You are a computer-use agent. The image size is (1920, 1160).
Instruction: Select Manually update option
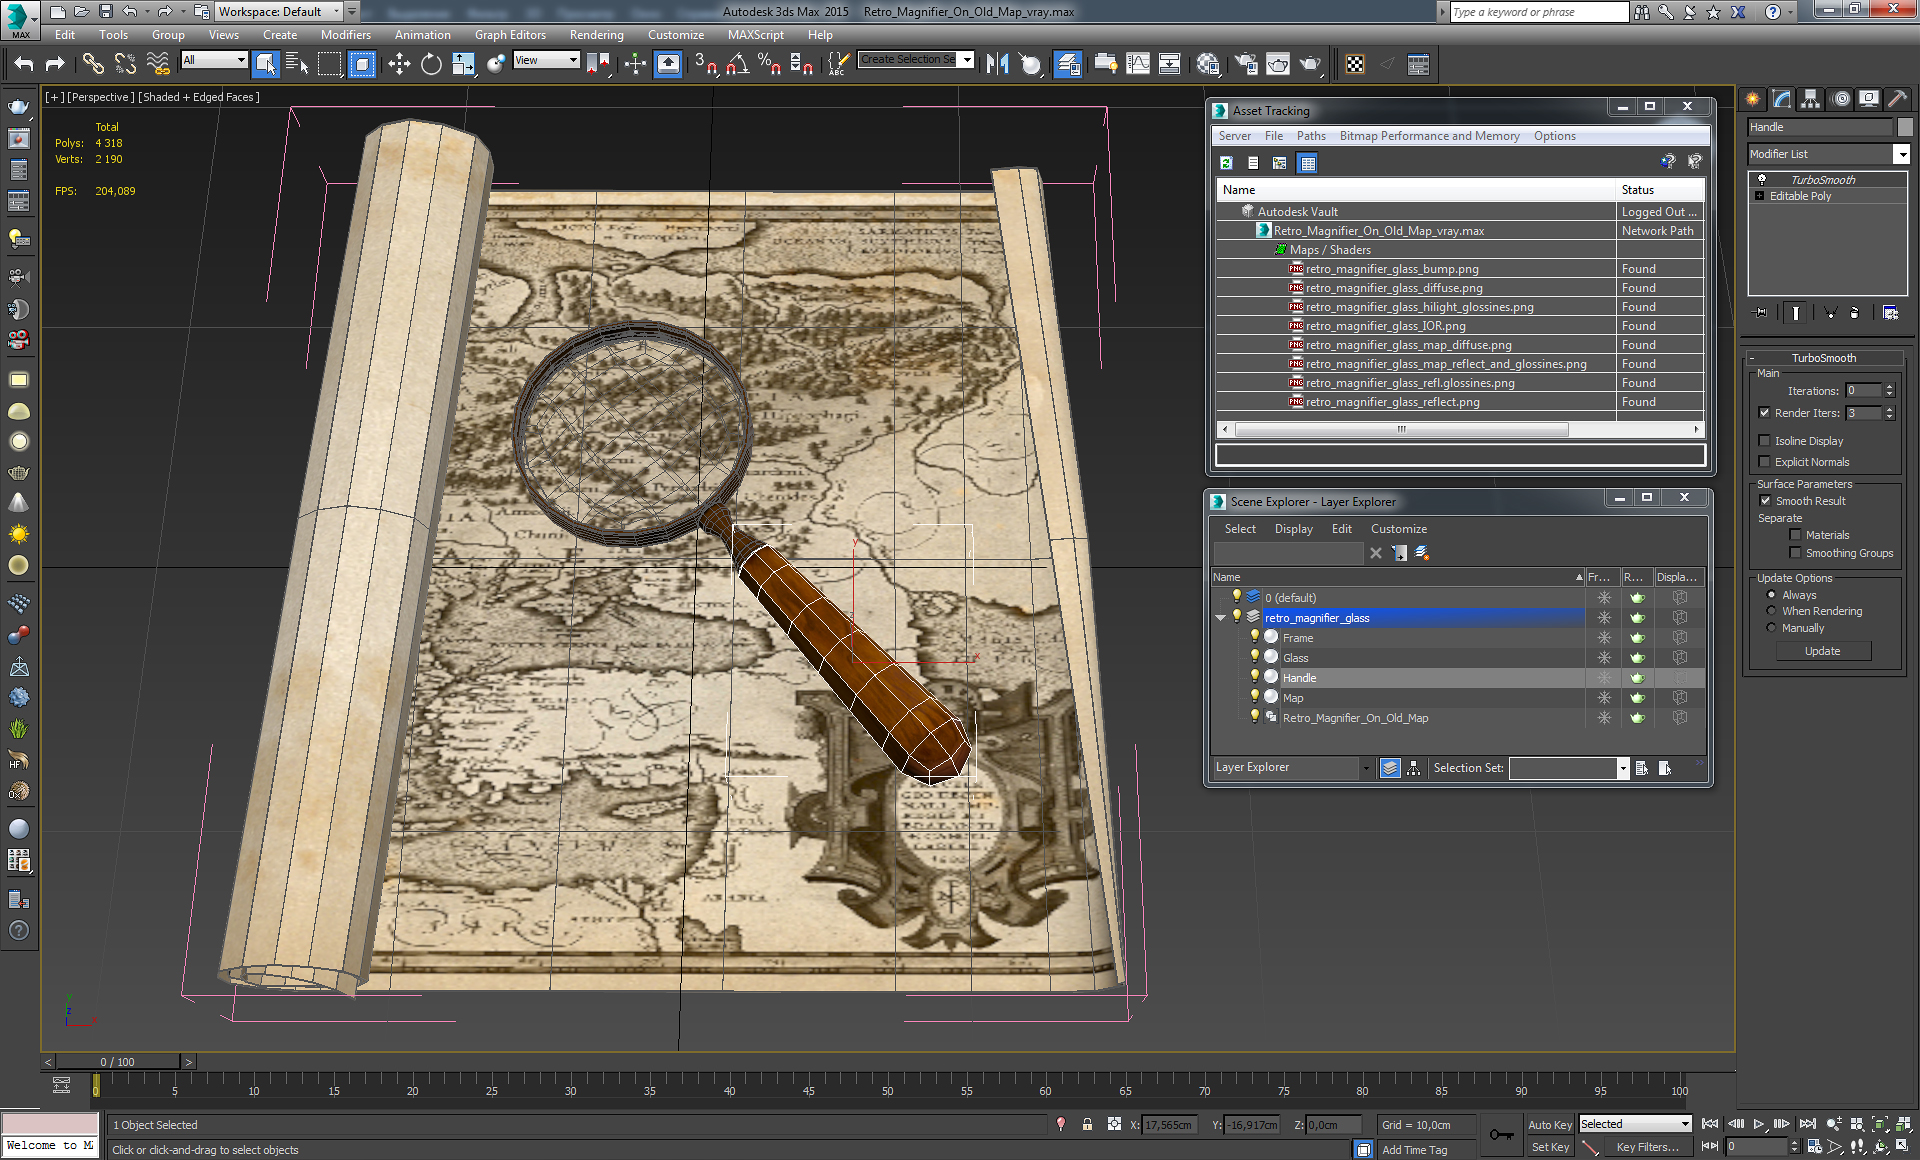tap(1771, 628)
